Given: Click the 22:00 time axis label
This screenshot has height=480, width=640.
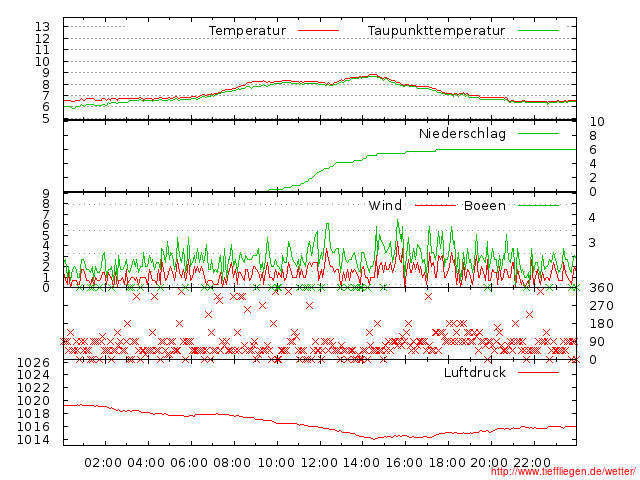Looking at the screenshot, I should 532,463.
